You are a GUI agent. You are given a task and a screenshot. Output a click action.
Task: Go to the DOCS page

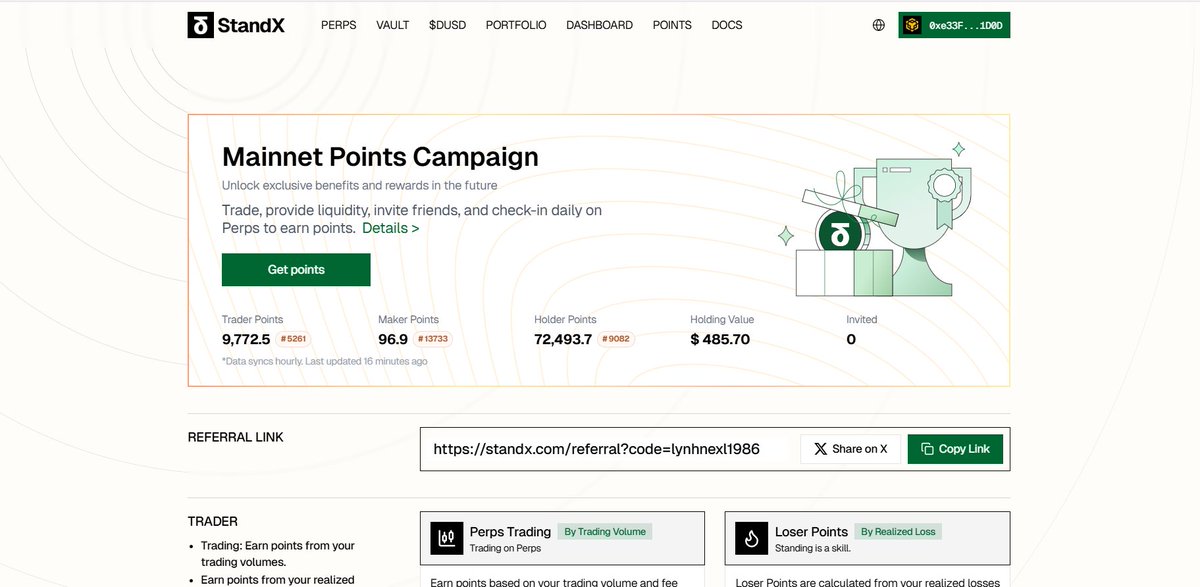click(x=727, y=24)
